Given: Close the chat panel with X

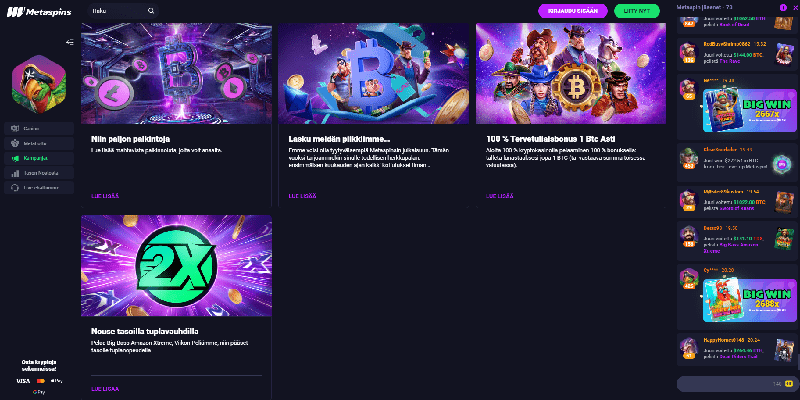Looking at the screenshot, I should coord(795,7).
